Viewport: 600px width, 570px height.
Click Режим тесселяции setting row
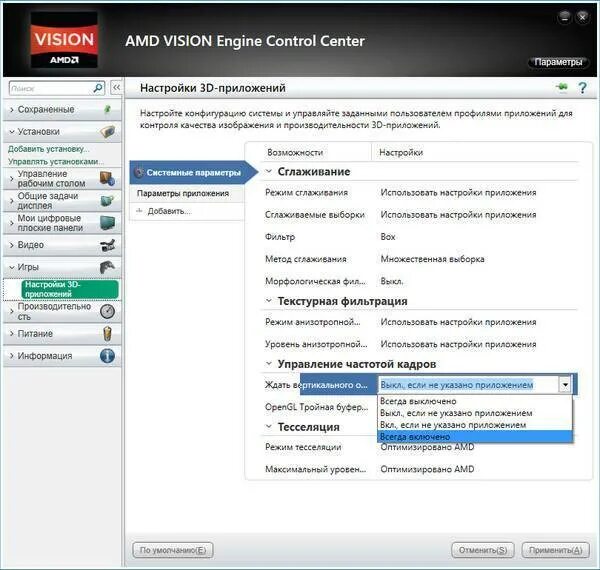coord(419,447)
